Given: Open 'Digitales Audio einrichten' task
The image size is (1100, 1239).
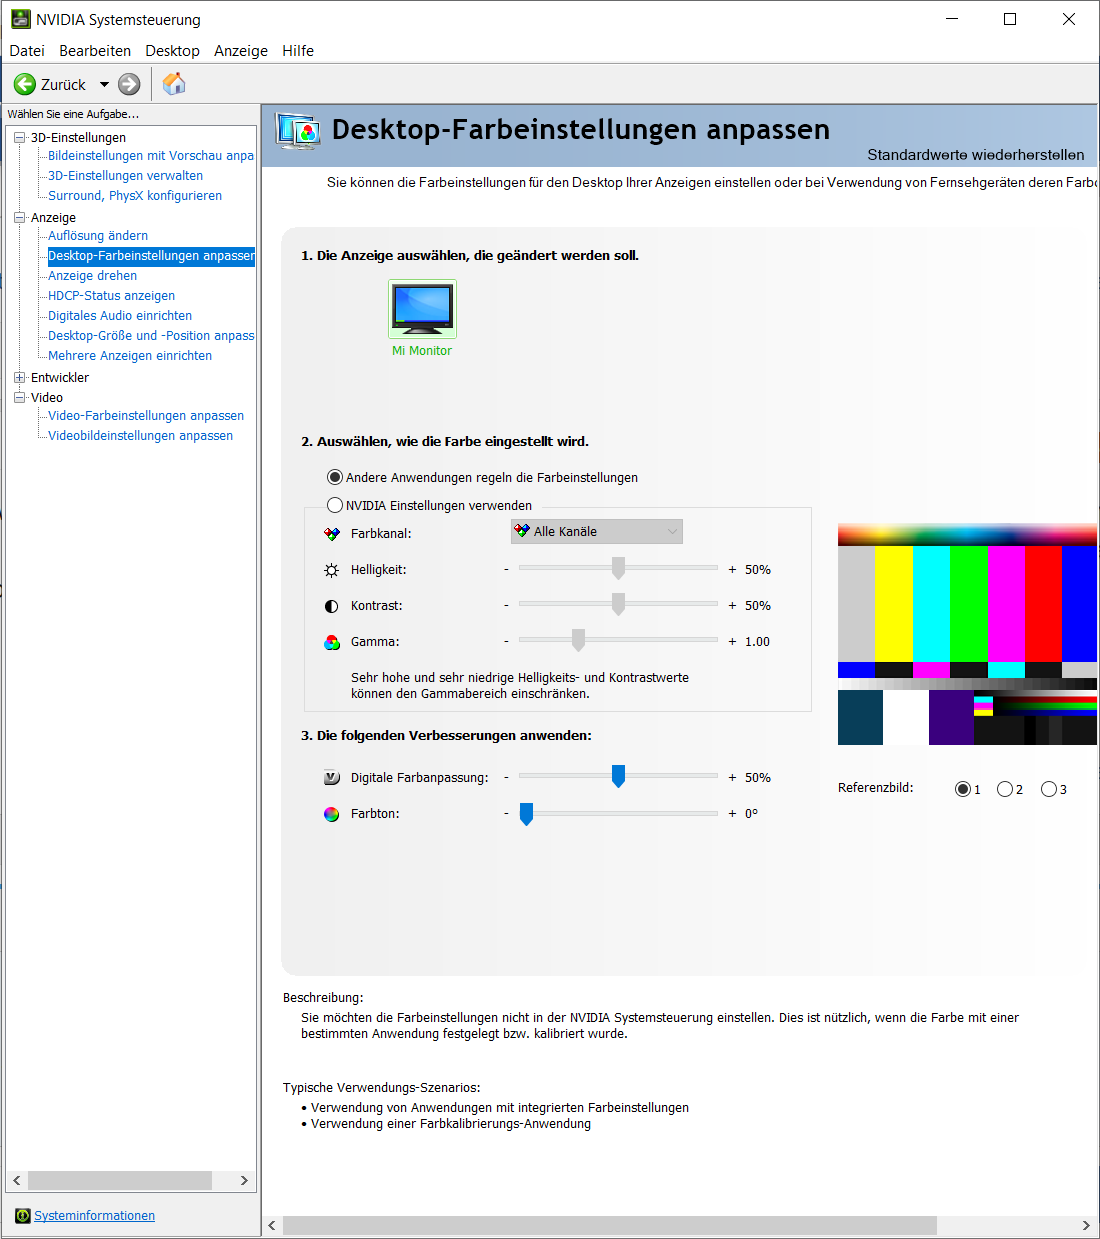Looking at the screenshot, I should coord(120,316).
